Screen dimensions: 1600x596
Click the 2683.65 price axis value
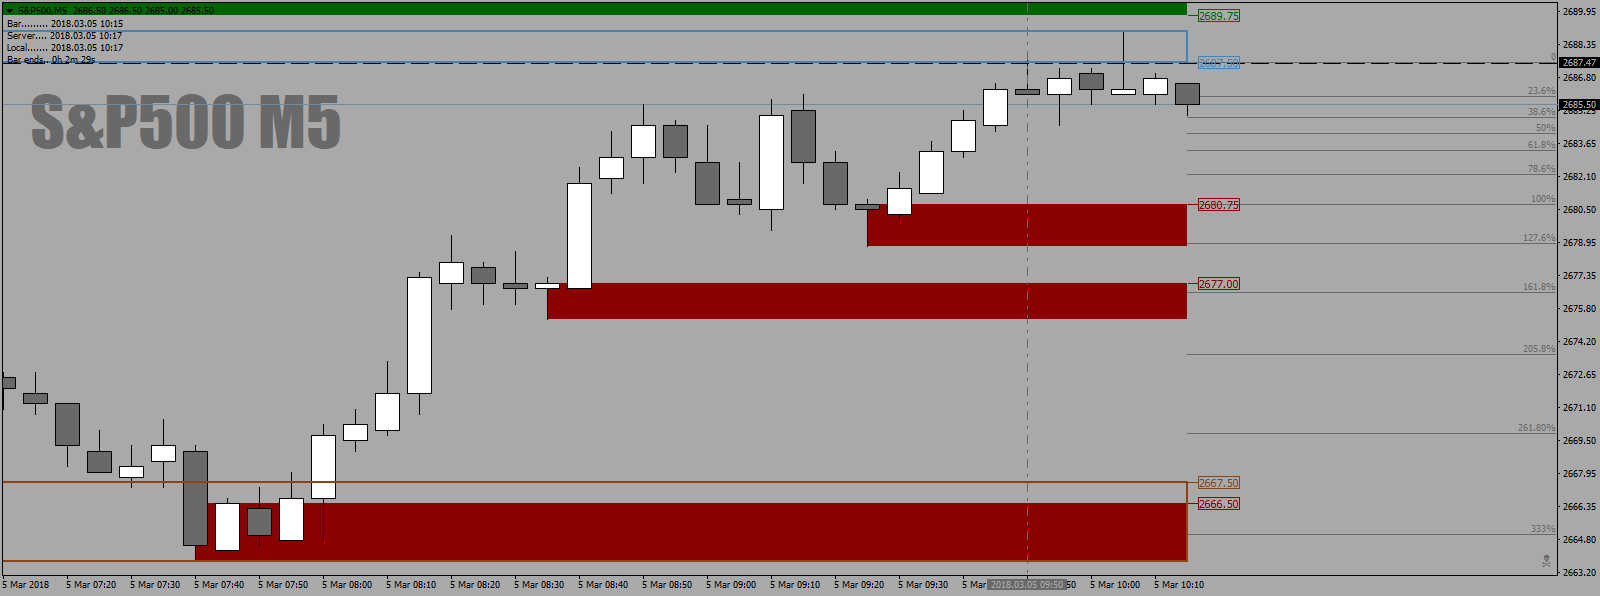1579,144
